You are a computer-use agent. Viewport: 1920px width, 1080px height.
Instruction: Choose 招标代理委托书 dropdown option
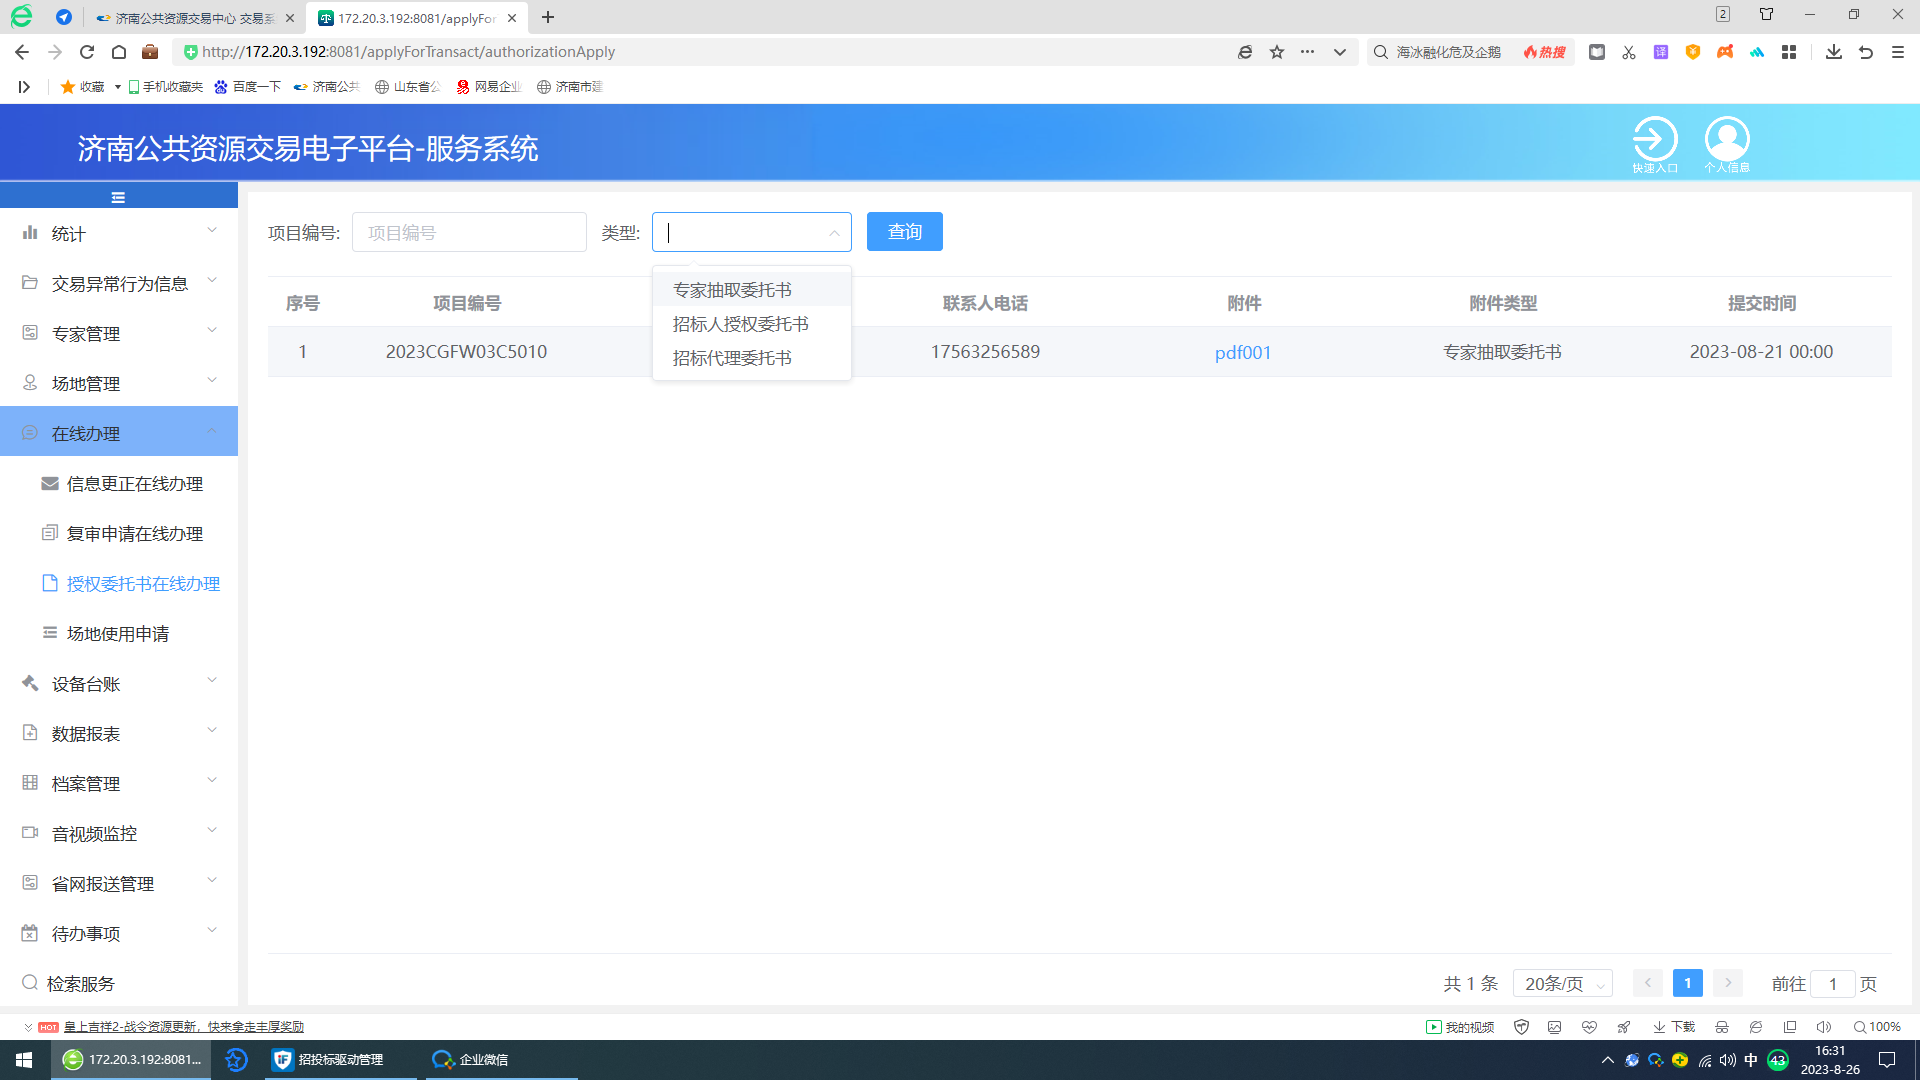click(731, 358)
